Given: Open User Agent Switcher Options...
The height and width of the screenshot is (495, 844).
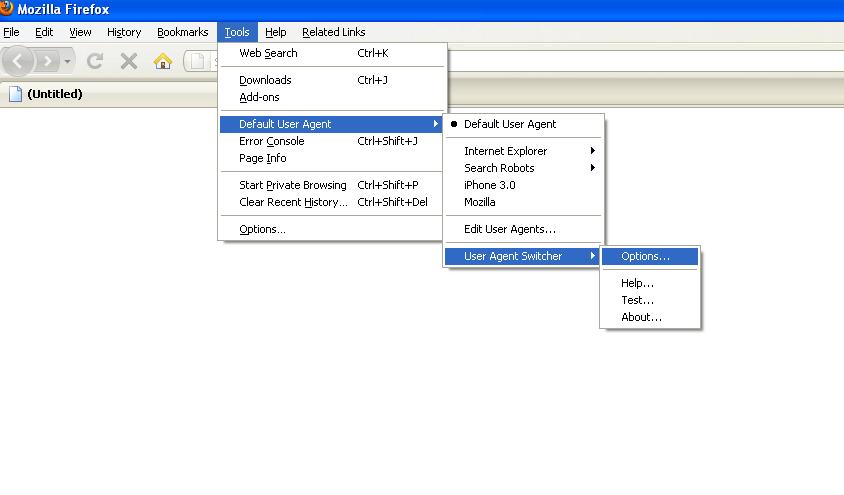Looking at the screenshot, I should 650,257.
